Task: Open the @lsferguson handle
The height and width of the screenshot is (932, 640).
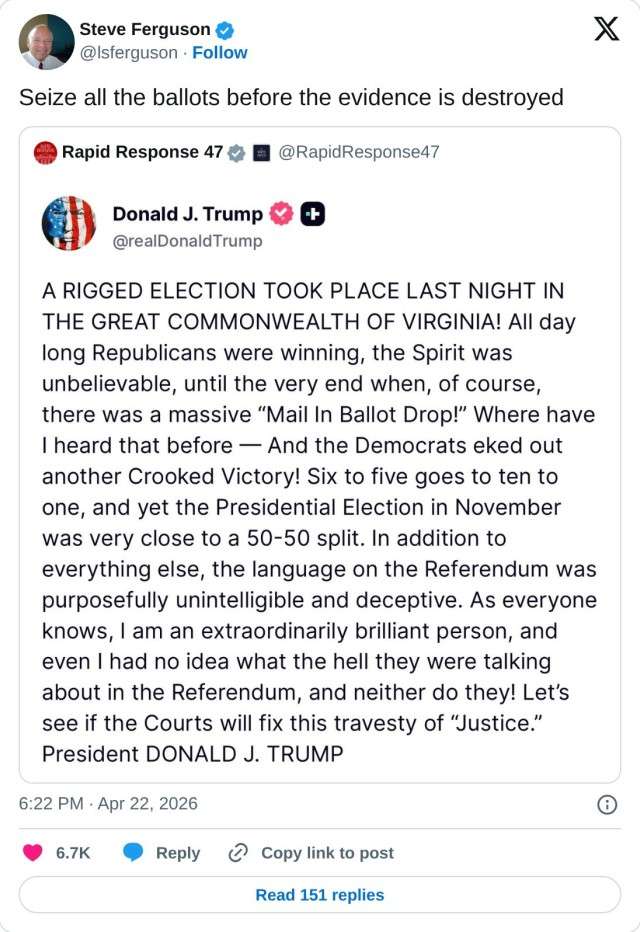Action: [x=128, y=52]
